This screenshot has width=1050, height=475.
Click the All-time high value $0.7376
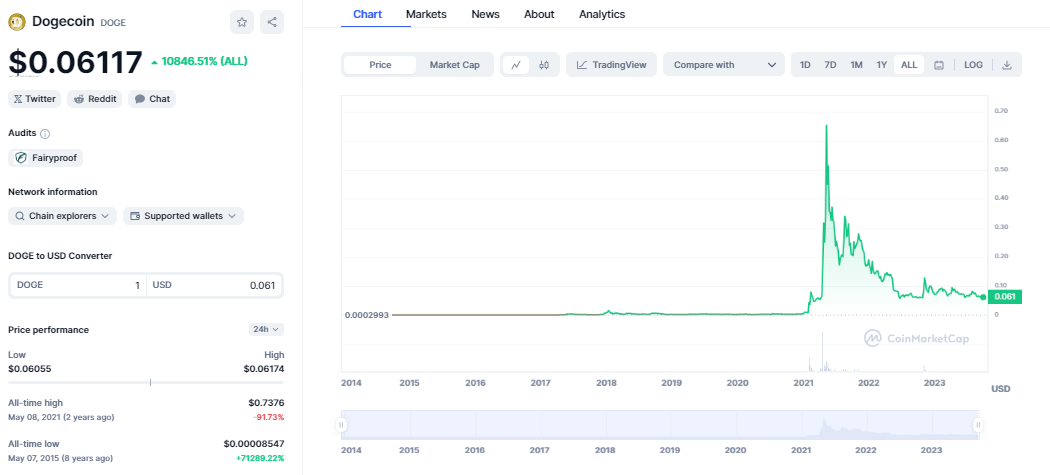(x=267, y=403)
